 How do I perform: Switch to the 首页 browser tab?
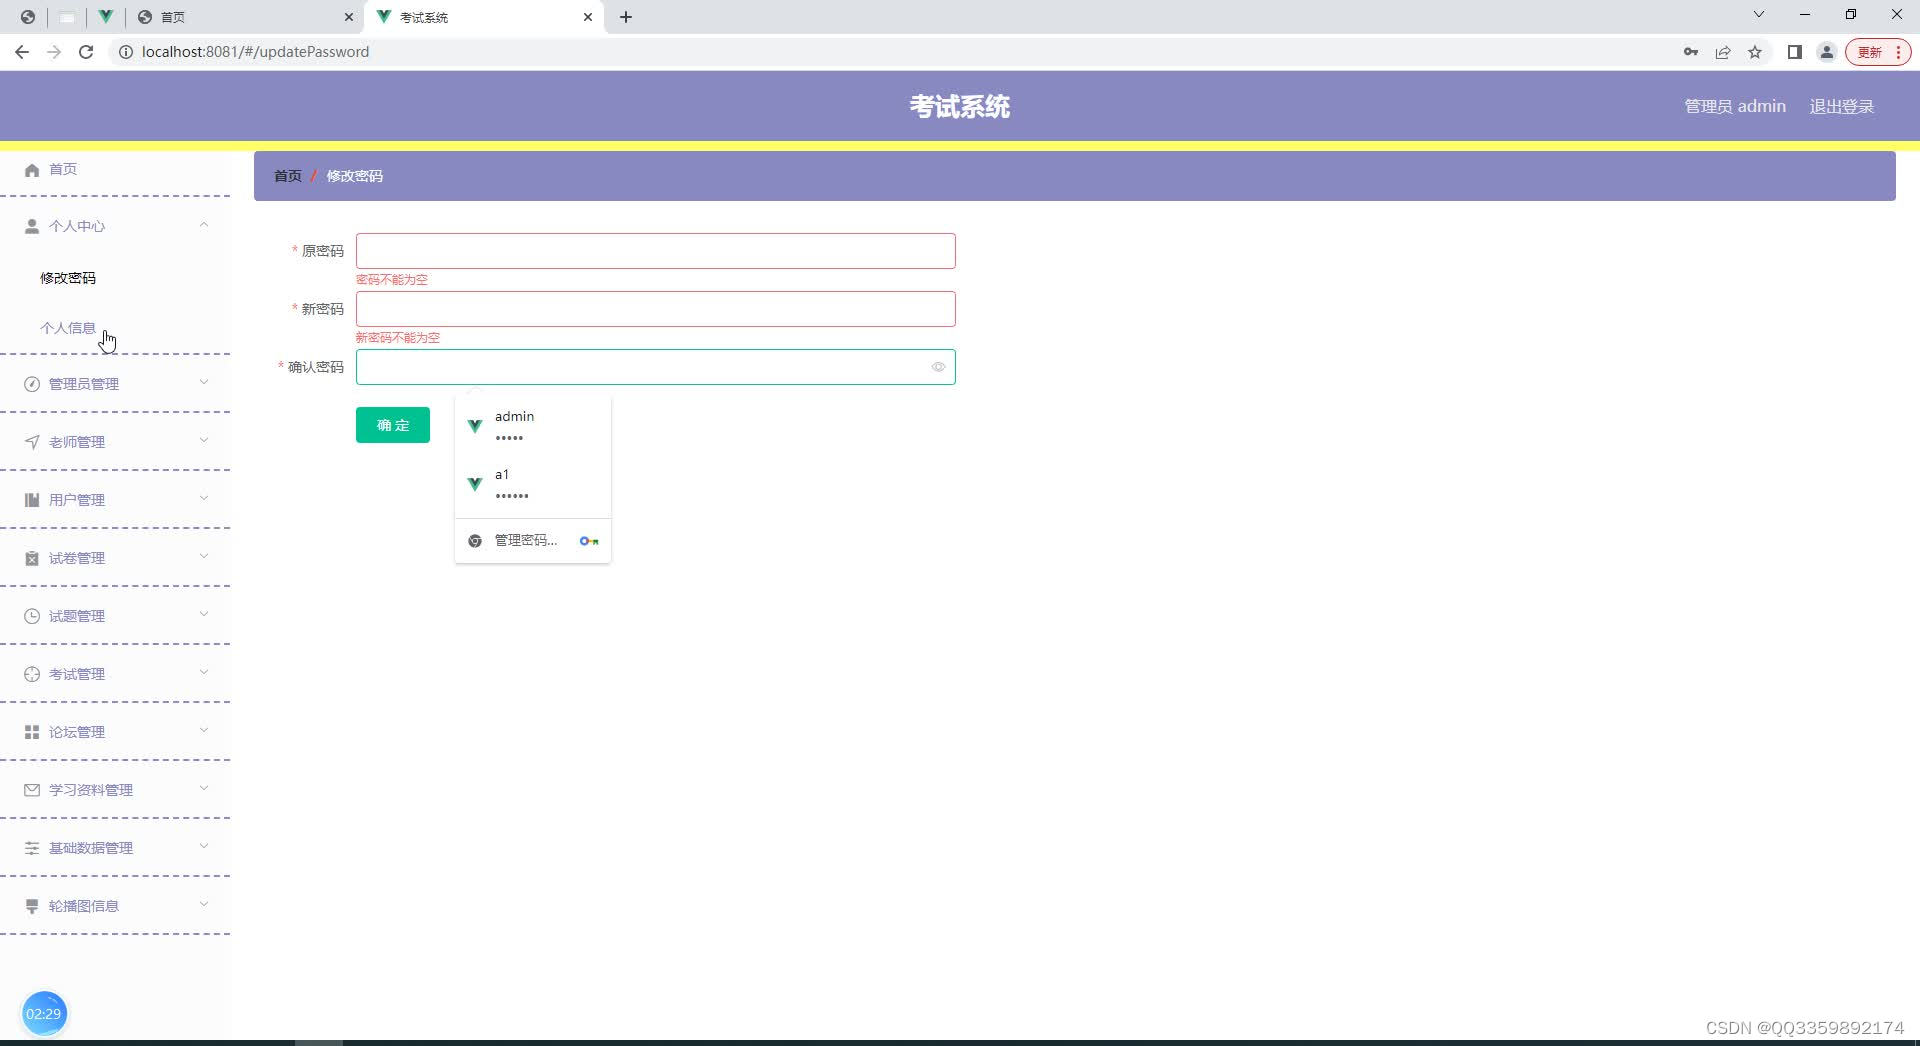(245, 17)
